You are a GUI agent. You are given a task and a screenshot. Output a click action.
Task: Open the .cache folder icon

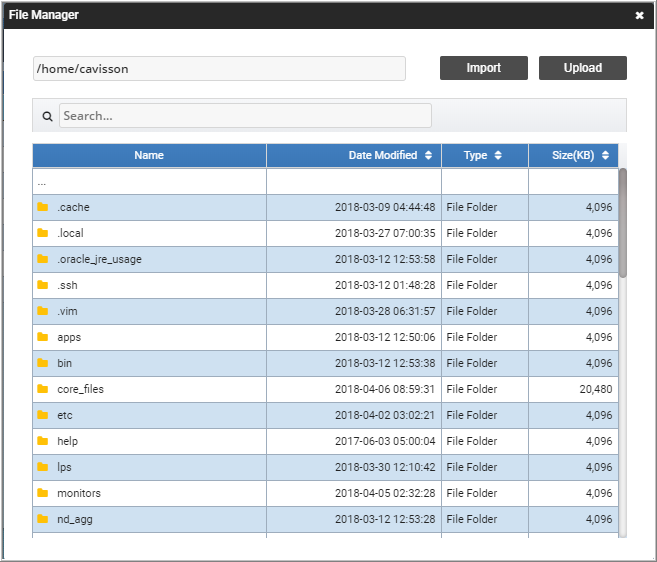[43, 207]
